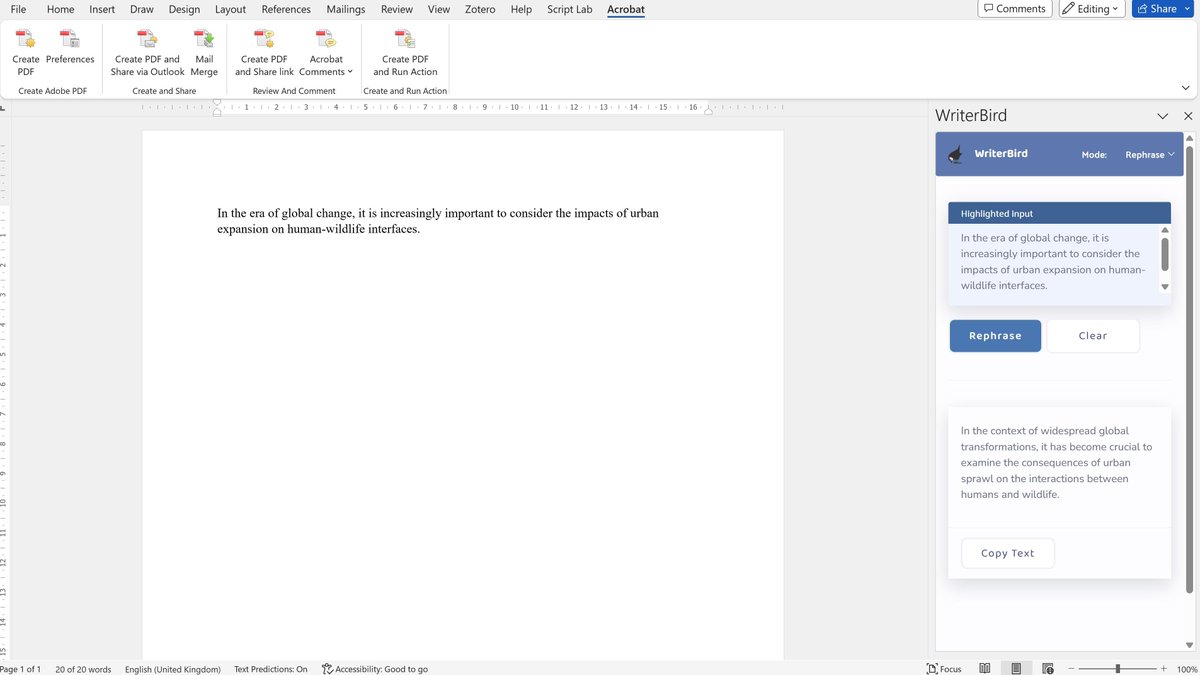
Task: Click the Create PDF icon
Action: [26, 39]
